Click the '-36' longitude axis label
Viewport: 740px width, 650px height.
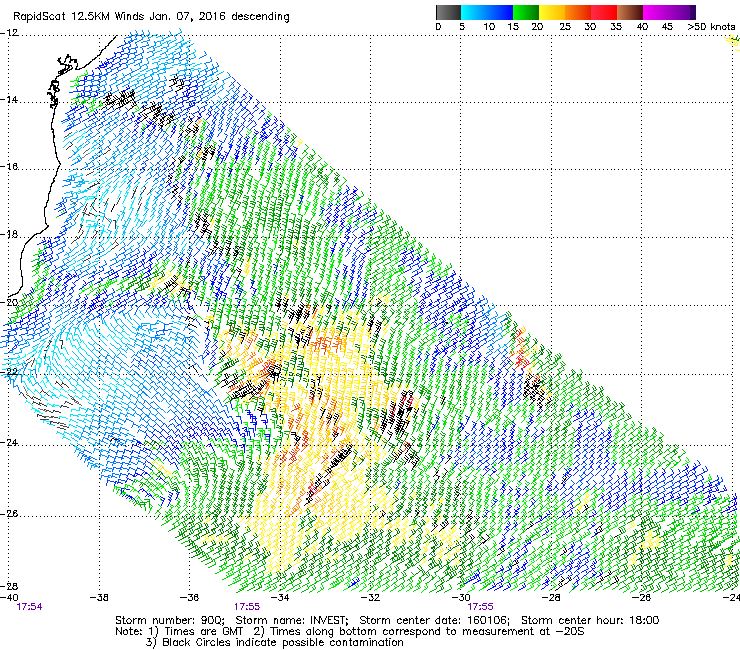coord(189,598)
